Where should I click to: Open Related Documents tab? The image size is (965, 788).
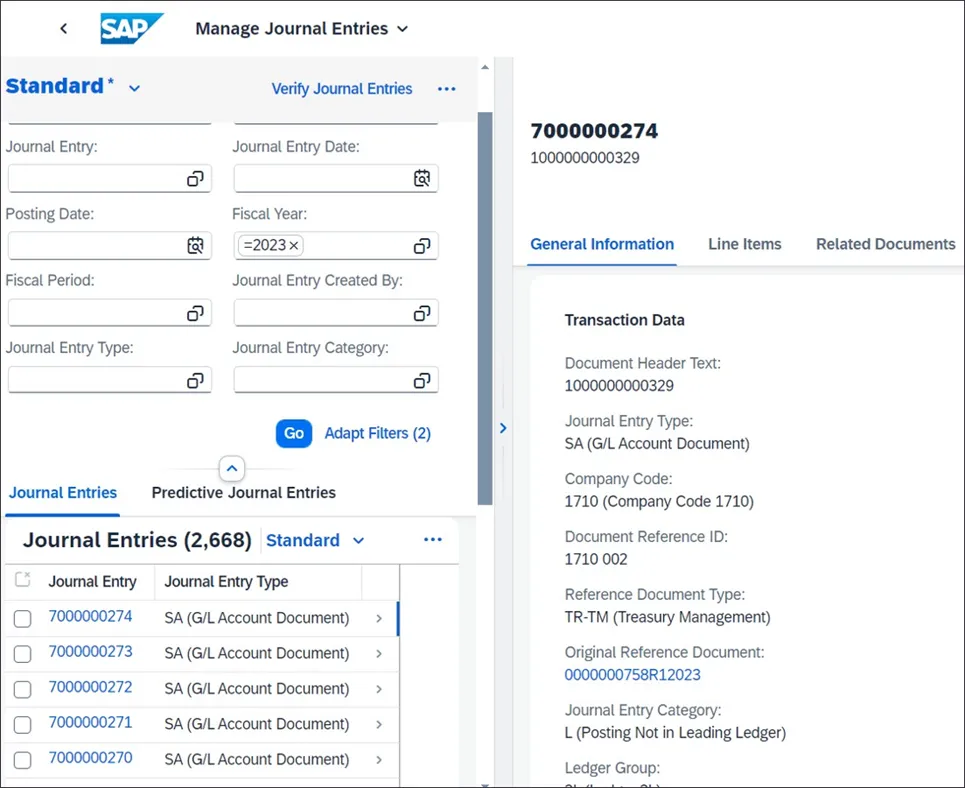[x=886, y=244]
